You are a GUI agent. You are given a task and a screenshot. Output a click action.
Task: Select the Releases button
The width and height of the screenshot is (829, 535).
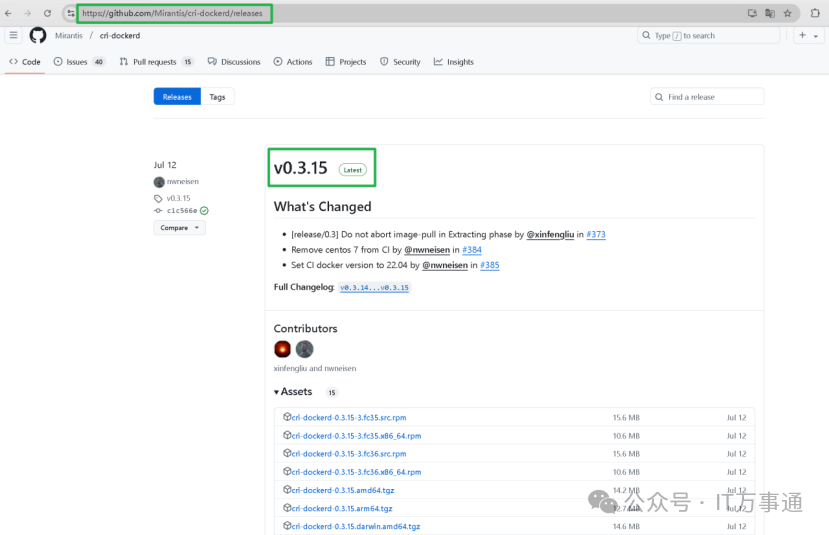tap(177, 97)
